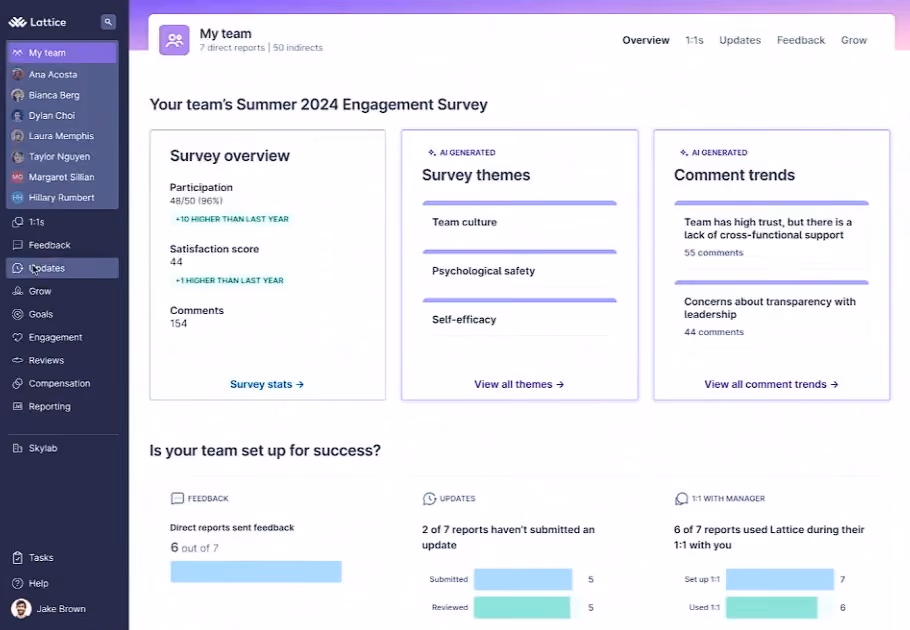Click Laura Memphis's avatar

(x=18, y=136)
